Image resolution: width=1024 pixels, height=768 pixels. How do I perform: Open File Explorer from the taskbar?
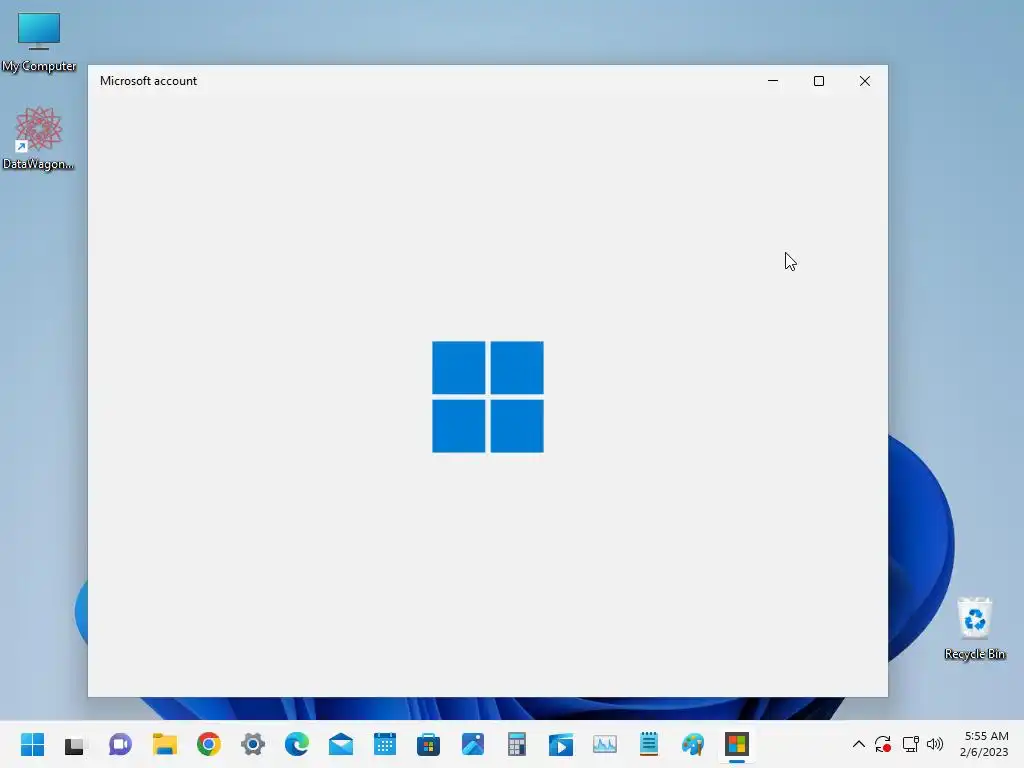(165, 744)
